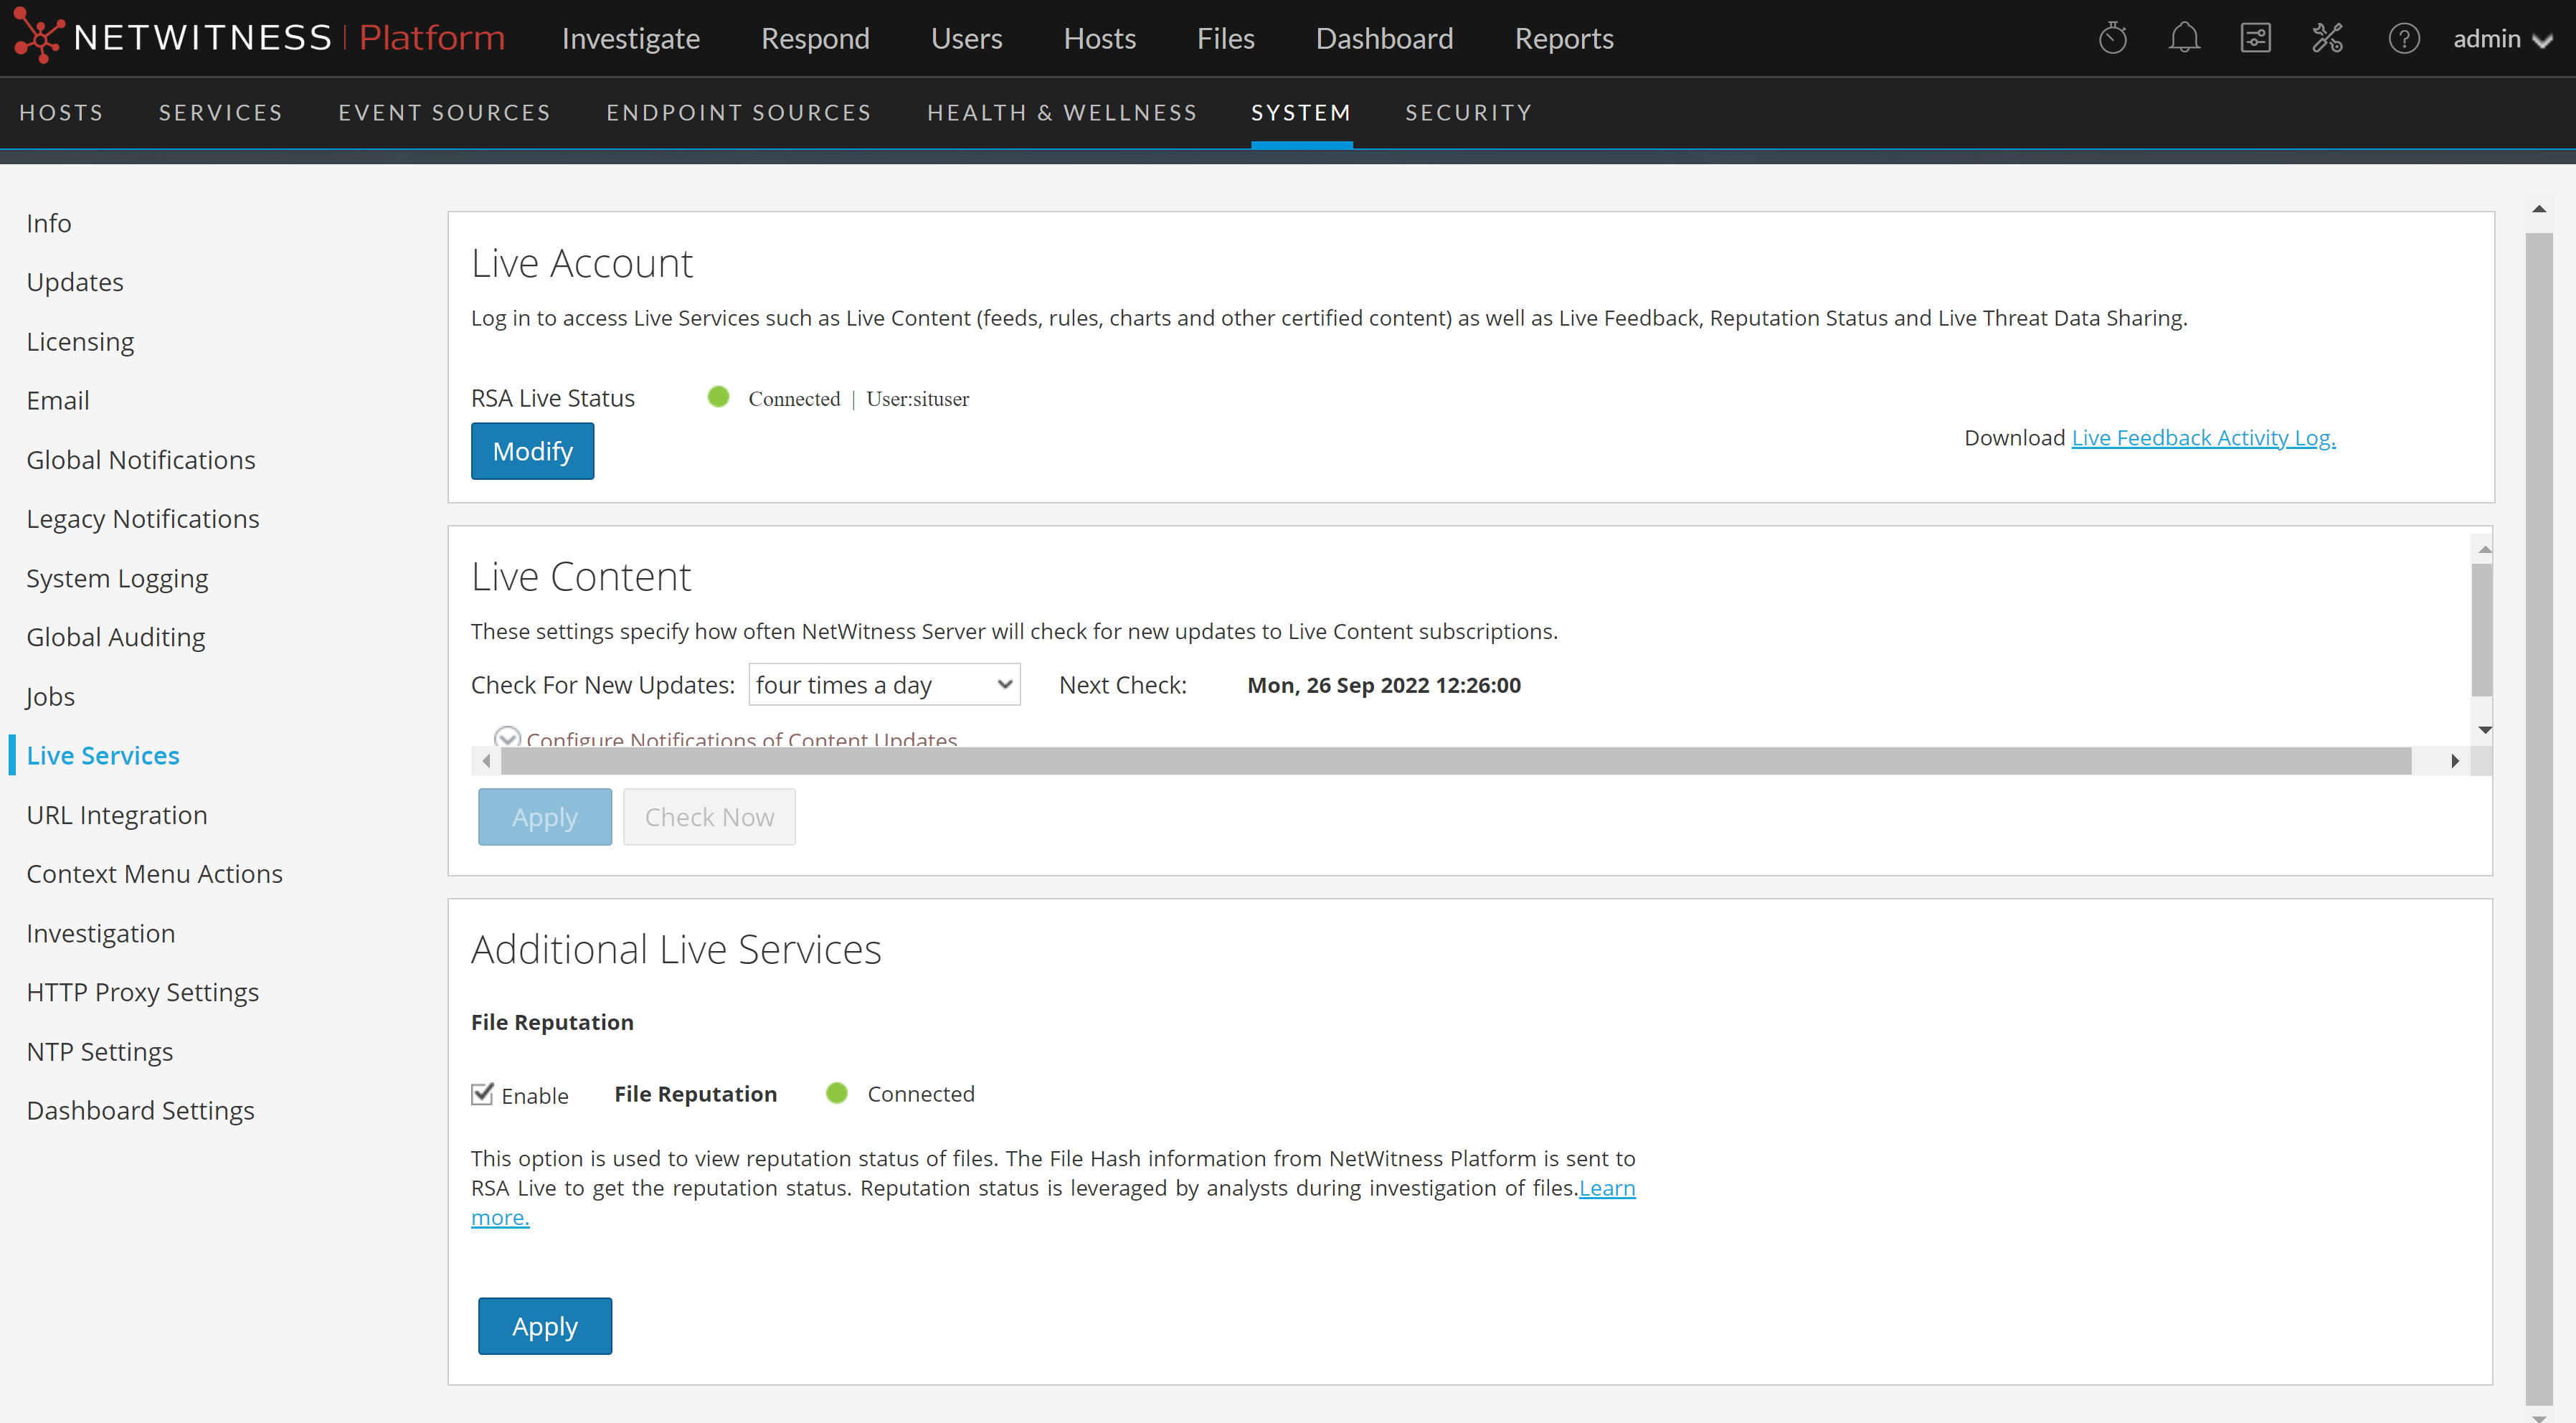Open the Live Feedback Activity Log link
2576x1423 pixels.
click(2203, 438)
